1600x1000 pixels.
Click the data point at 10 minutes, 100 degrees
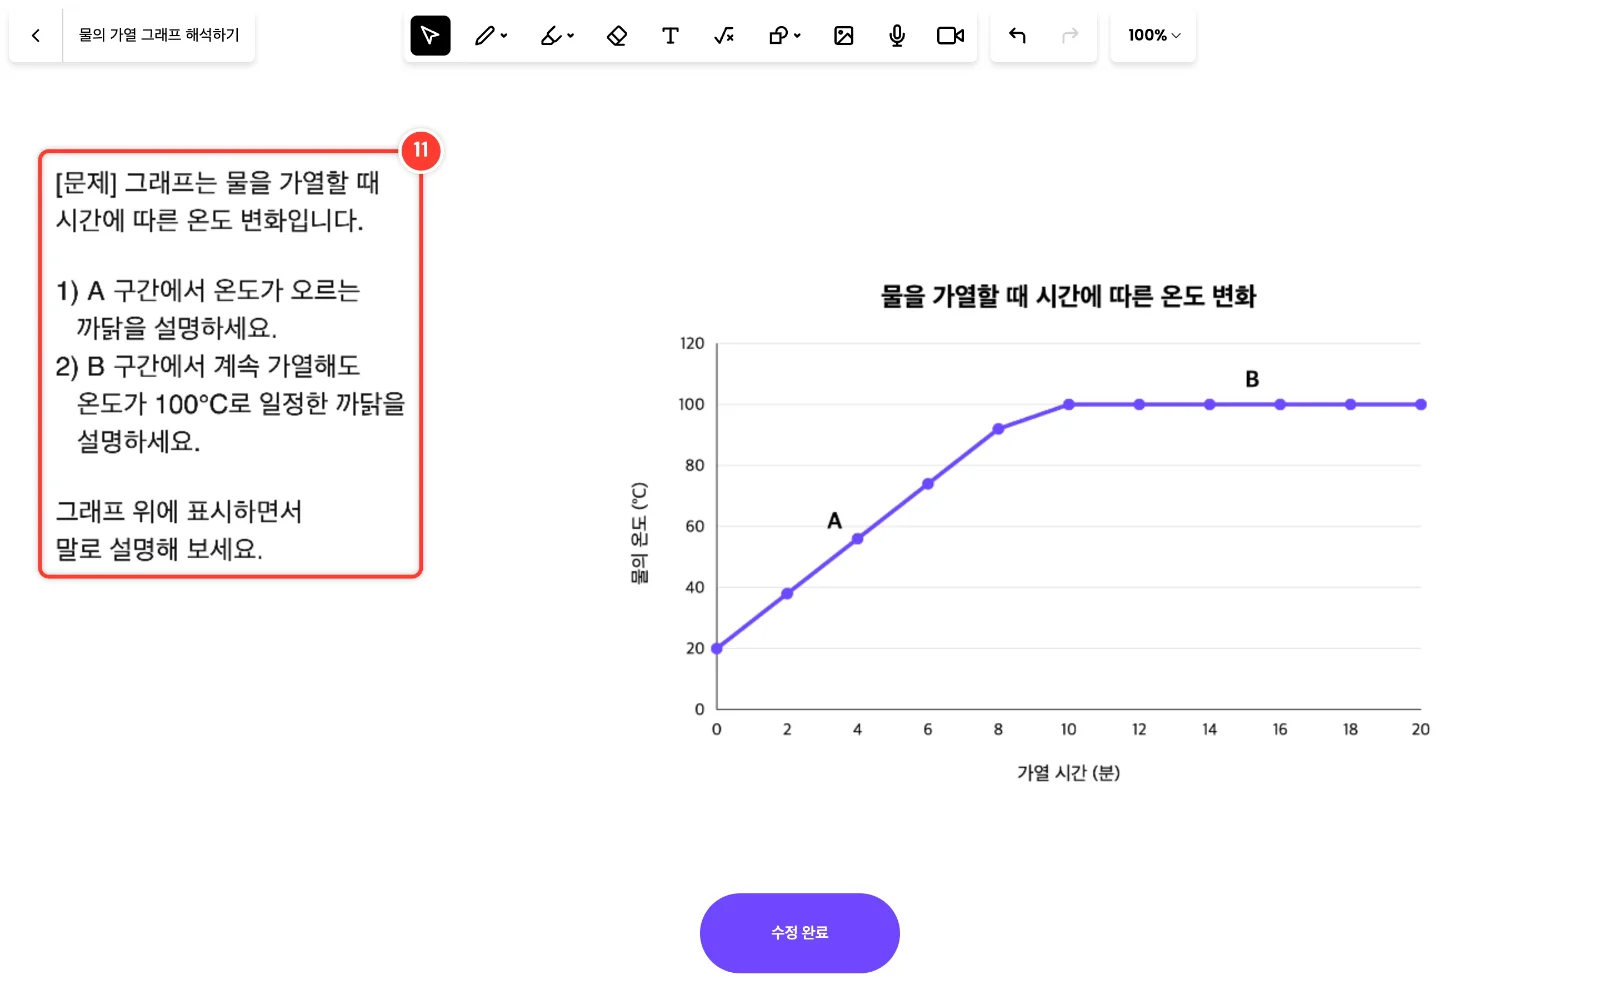pos(1069,405)
